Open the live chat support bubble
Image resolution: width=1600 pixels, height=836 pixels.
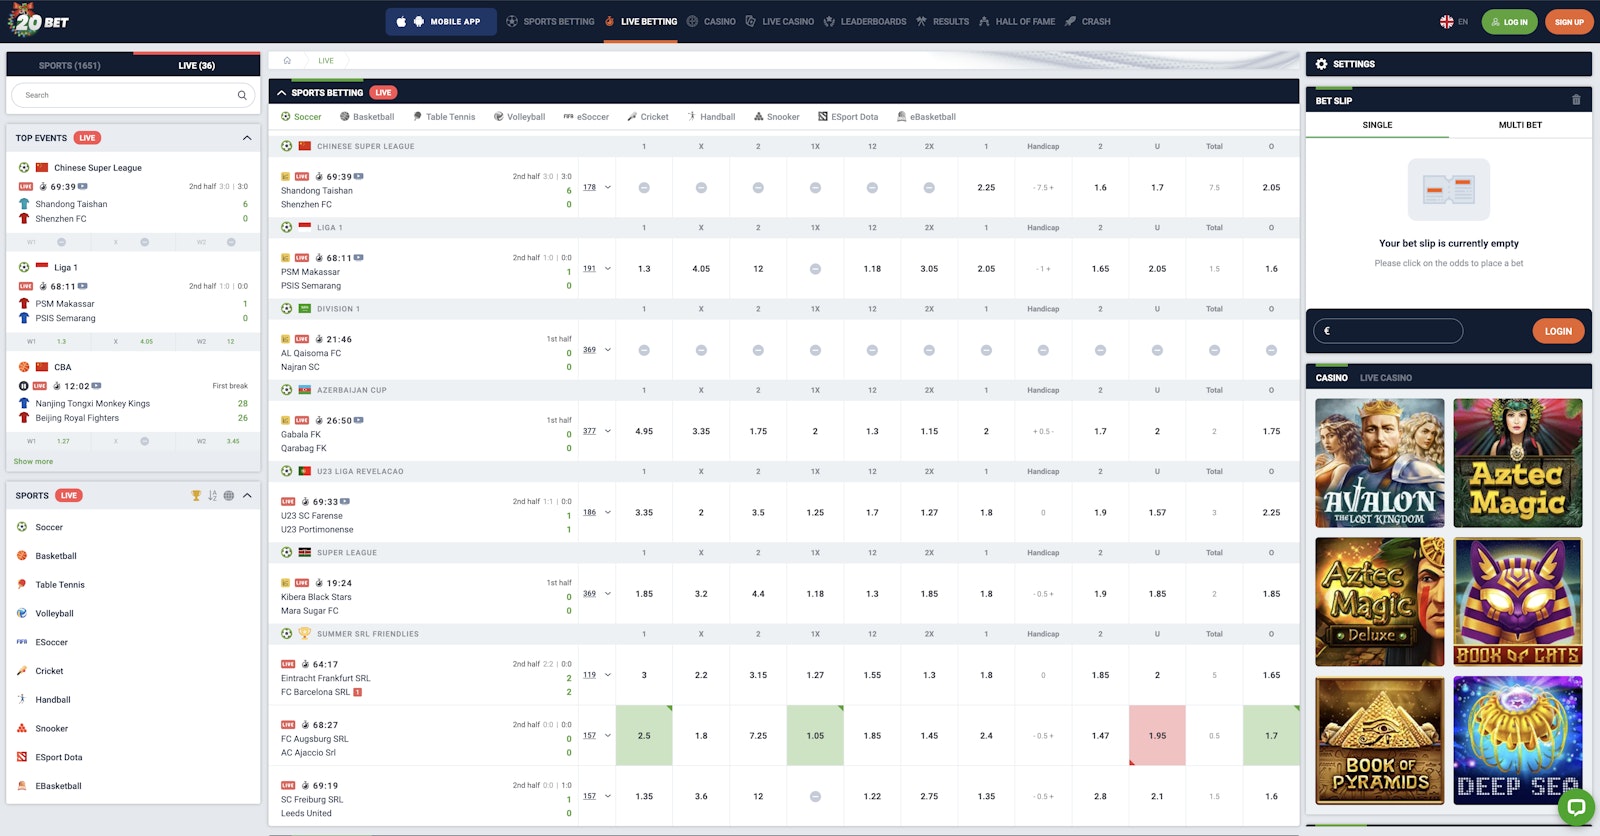[1576, 806]
